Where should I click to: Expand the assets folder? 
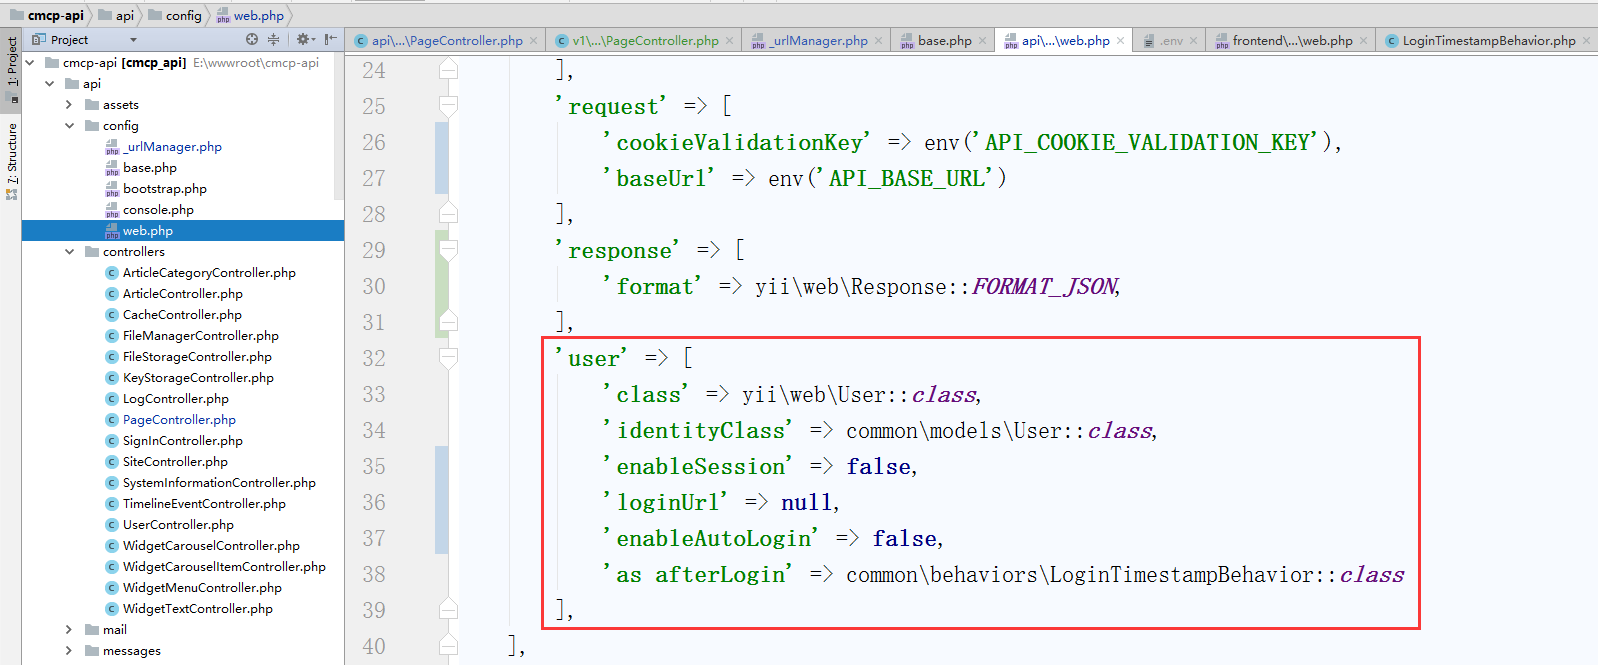point(69,105)
